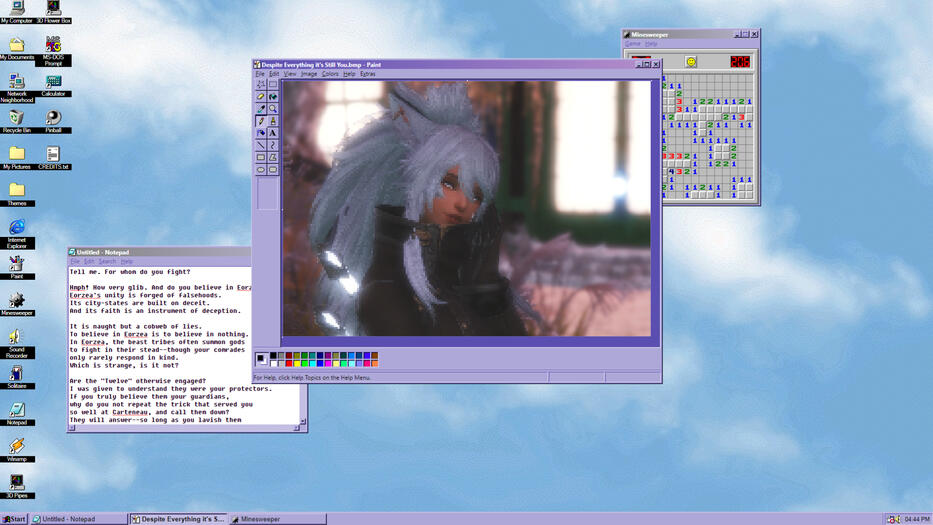Viewport: 933px width, 525px height.
Task: Choose the Airbrush spray tool
Action: pyautogui.click(x=261, y=133)
